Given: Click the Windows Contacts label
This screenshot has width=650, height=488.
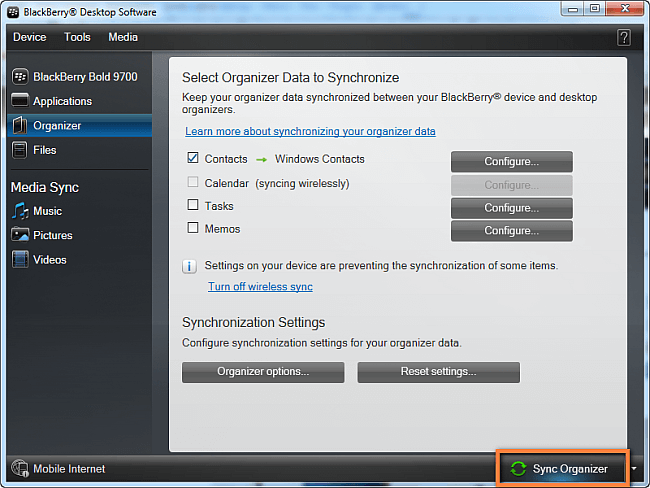Looking at the screenshot, I should [x=320, y=159].
